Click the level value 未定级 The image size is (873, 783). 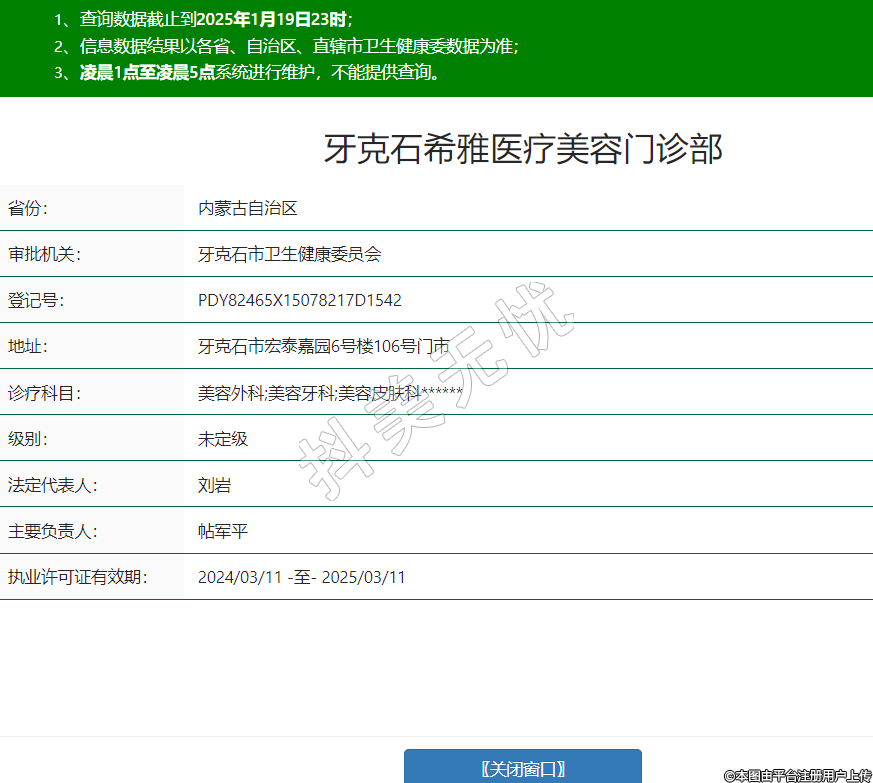[223, 439]
